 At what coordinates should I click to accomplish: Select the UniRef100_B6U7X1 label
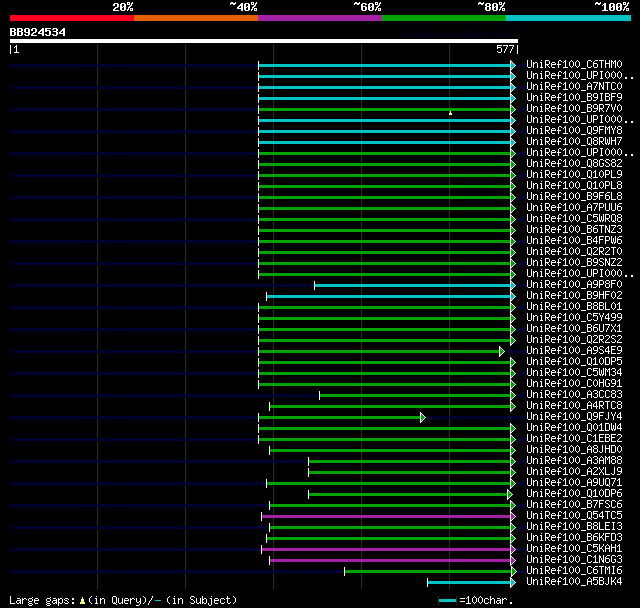574,328
